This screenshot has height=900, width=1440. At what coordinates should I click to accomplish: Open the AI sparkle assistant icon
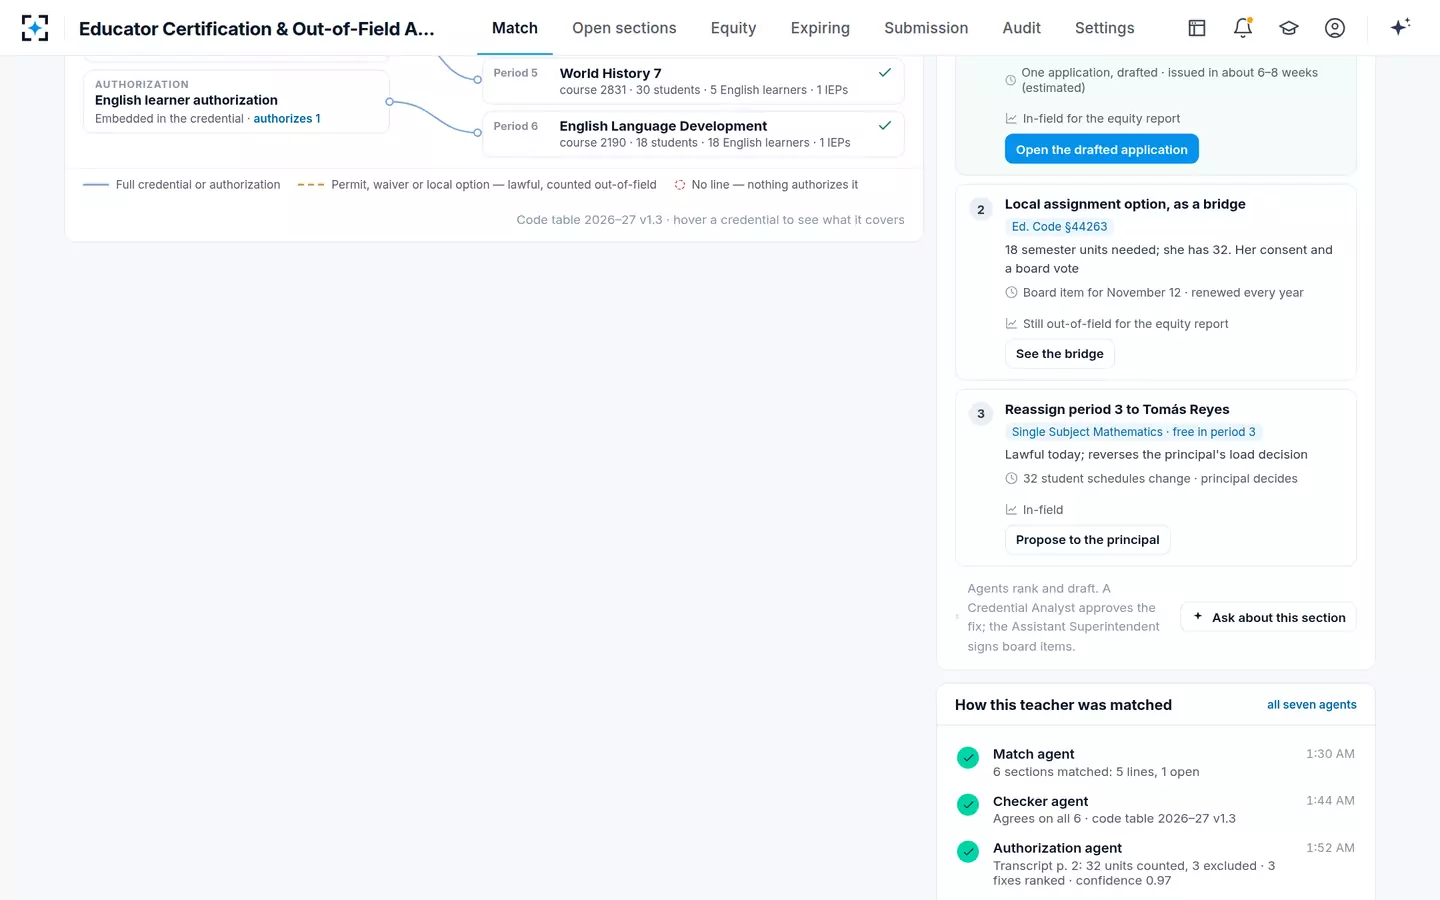pos(1400,27)
